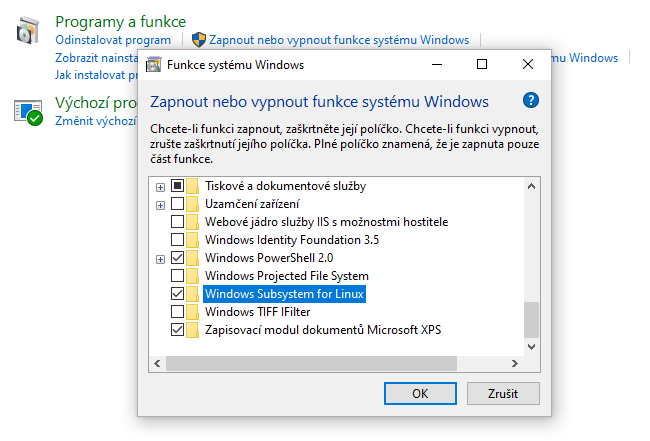Select Zapisovací modul dokumentů Microsoft XPS item

tap(322, 330)
